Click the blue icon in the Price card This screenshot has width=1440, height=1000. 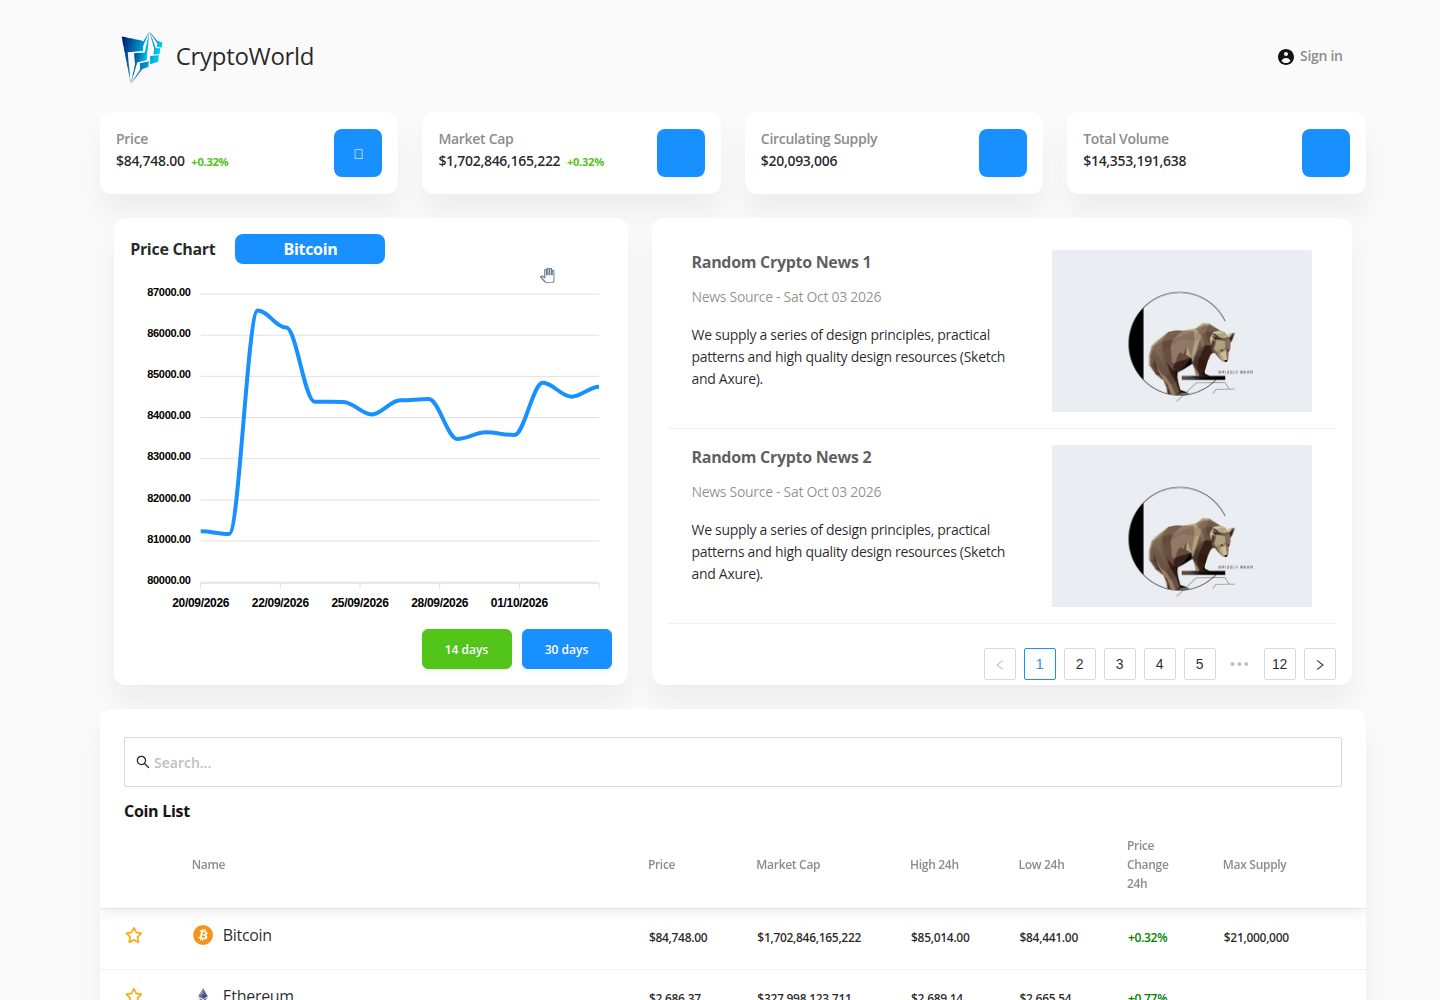(x=358, y=153)
